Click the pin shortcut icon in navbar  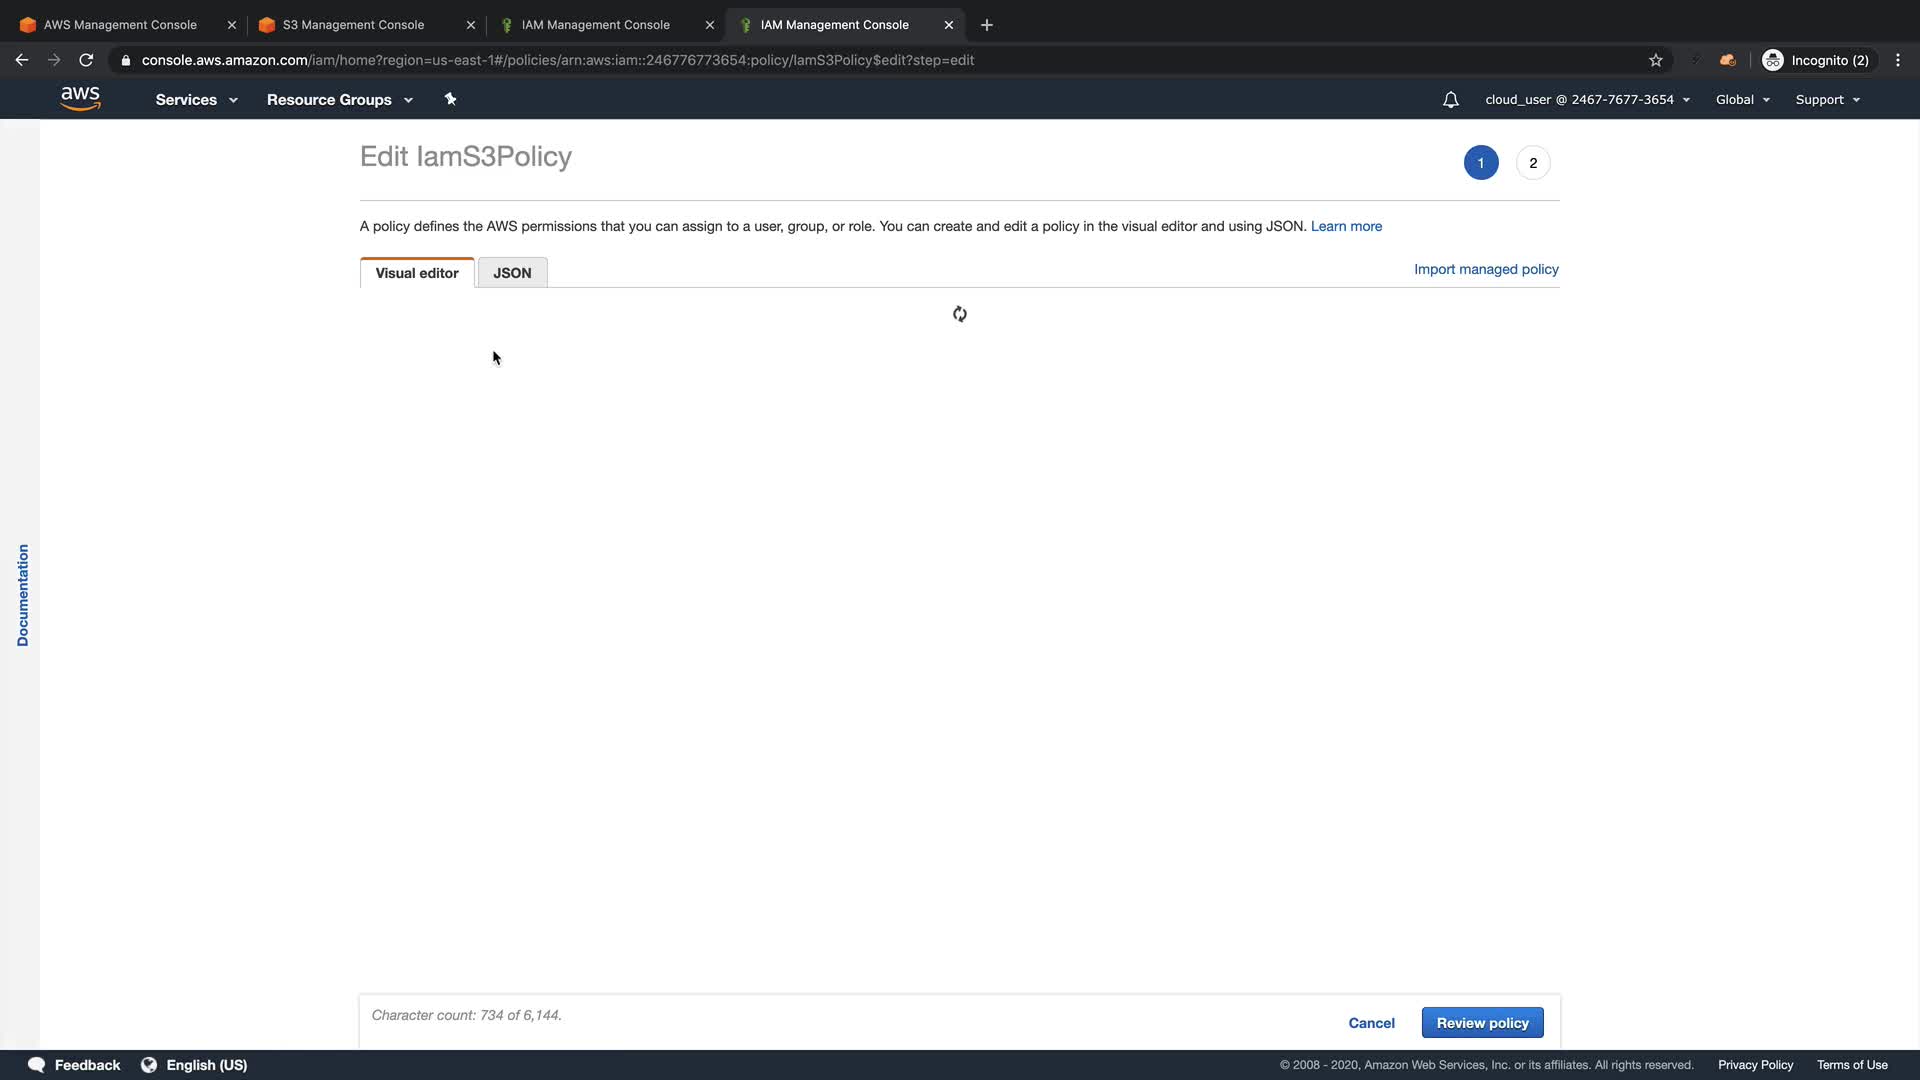point(450,99)
